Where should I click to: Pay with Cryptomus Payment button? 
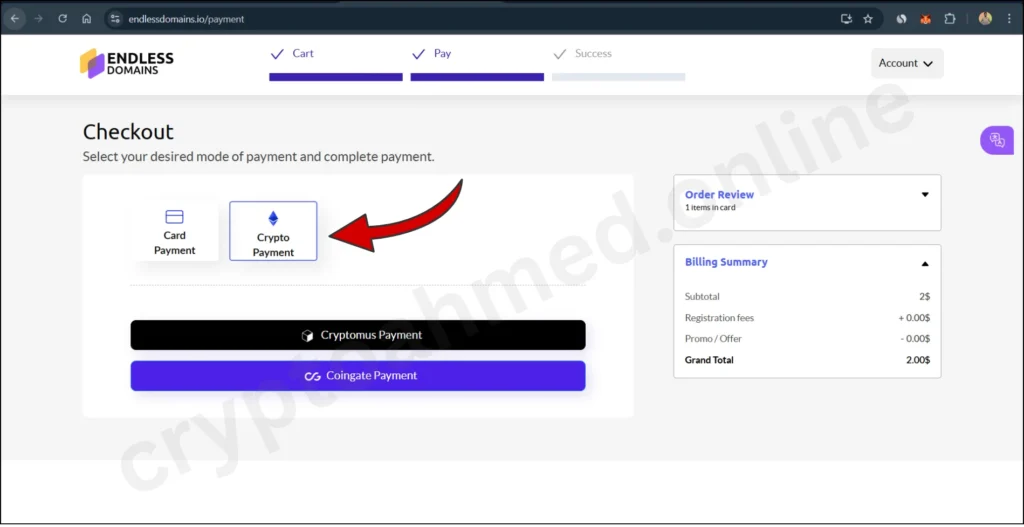[358, 335]
